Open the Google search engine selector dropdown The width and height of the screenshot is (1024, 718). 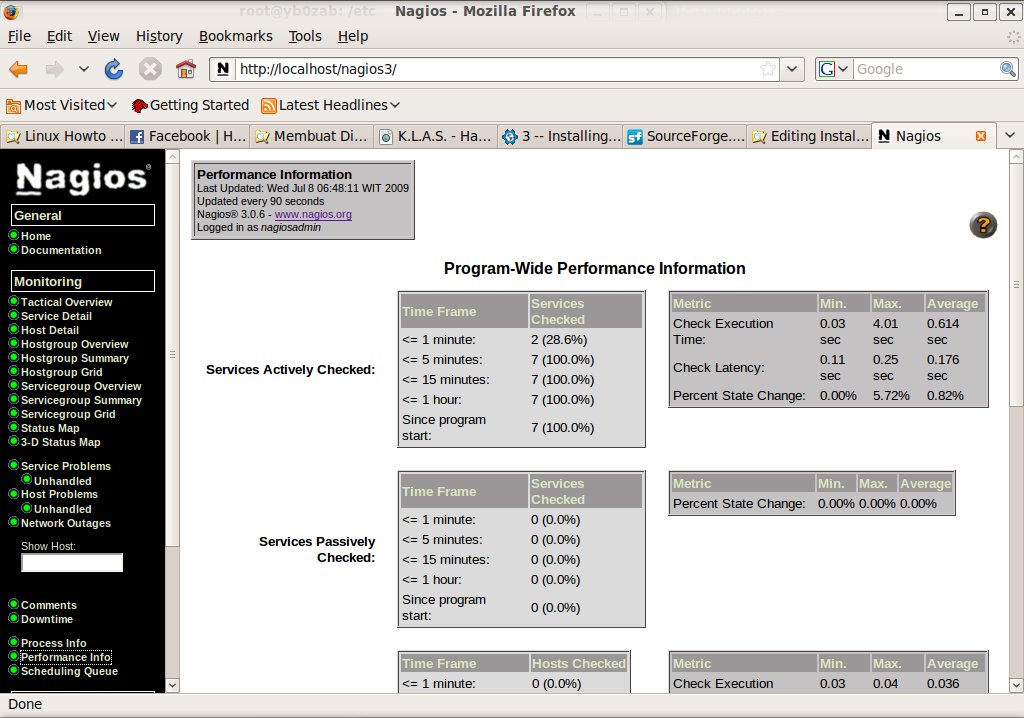[834, 69]
